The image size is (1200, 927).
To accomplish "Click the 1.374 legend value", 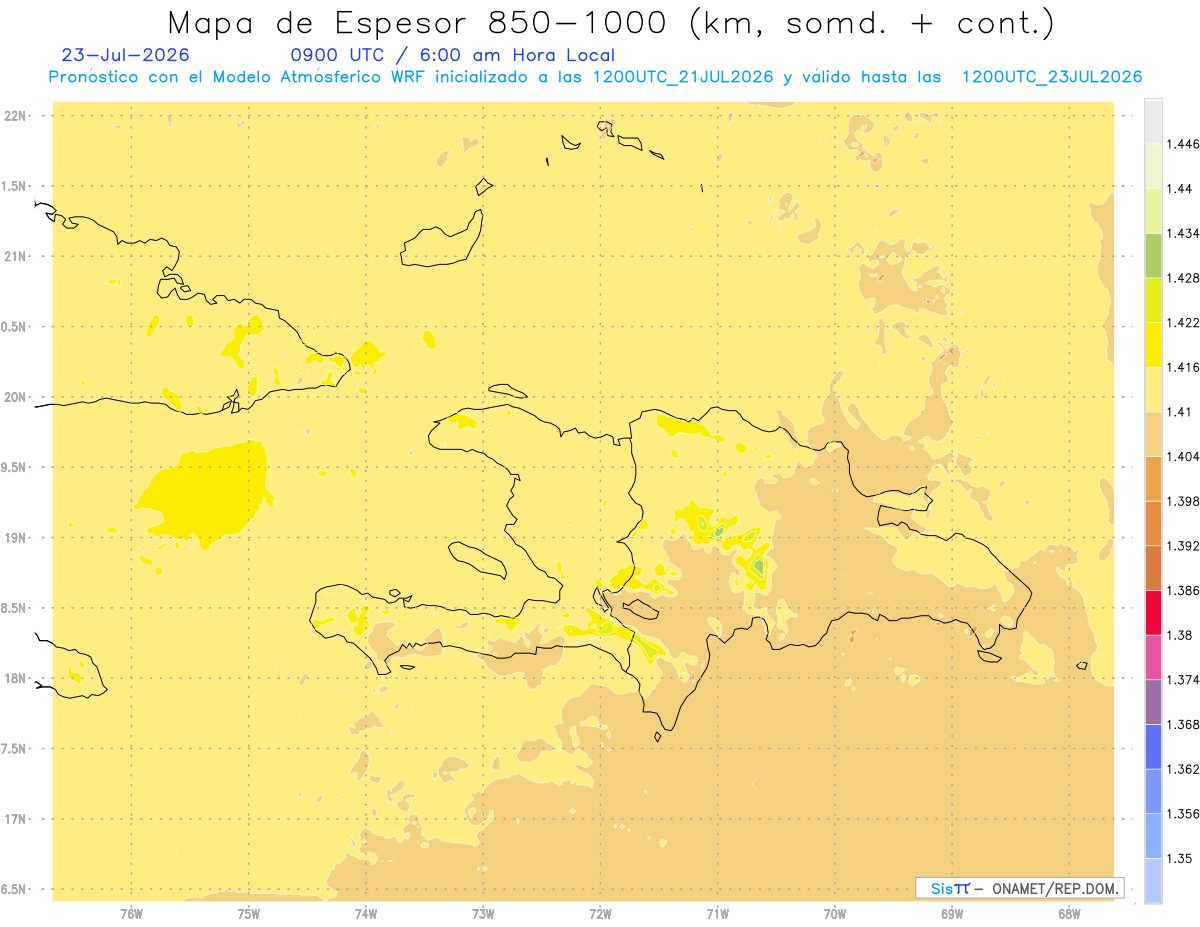I will point(1182,680).
